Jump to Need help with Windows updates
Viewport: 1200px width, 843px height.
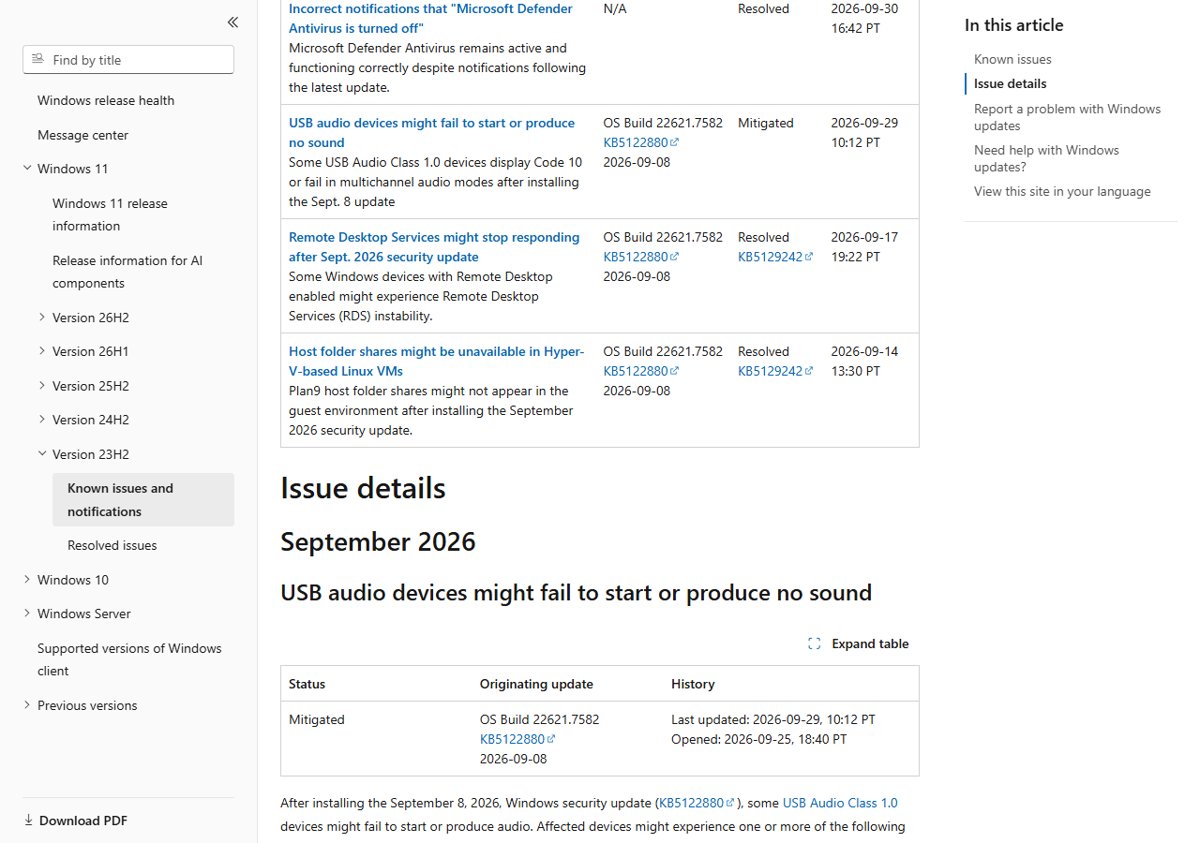coord(1046,158)
